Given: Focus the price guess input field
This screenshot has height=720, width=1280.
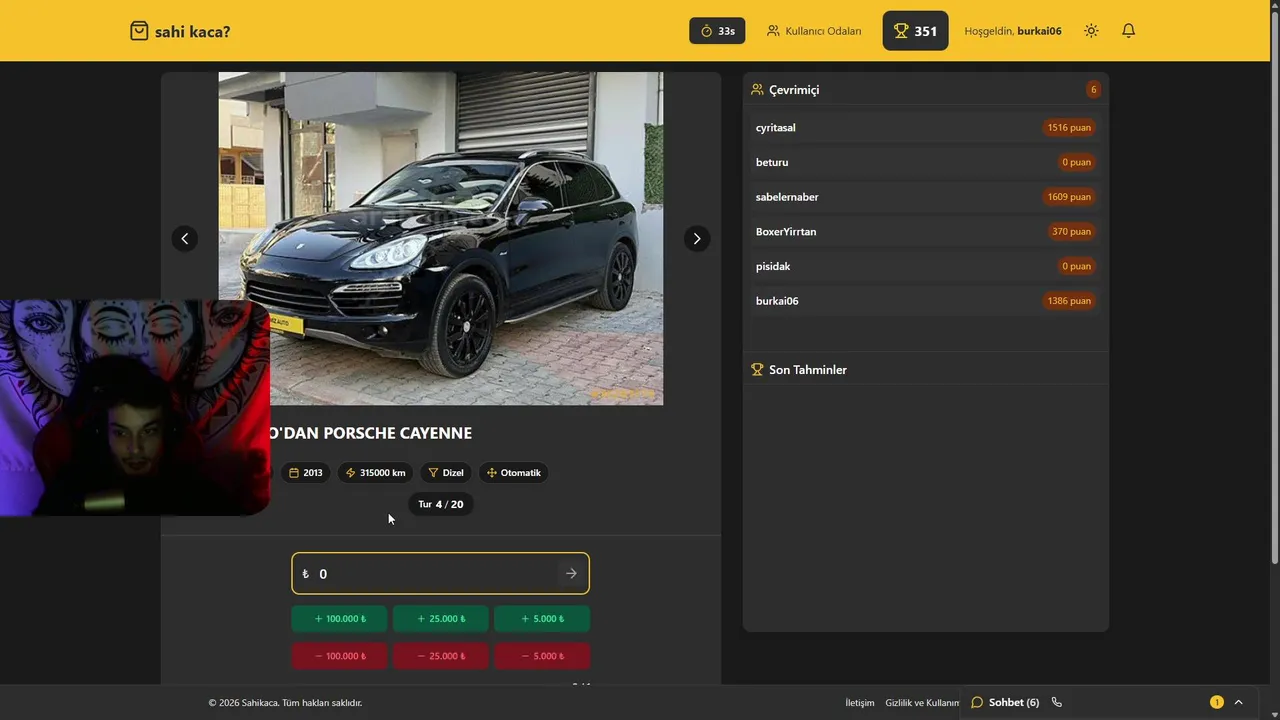Looking at the screenshot, I should [x=440, y=574].
